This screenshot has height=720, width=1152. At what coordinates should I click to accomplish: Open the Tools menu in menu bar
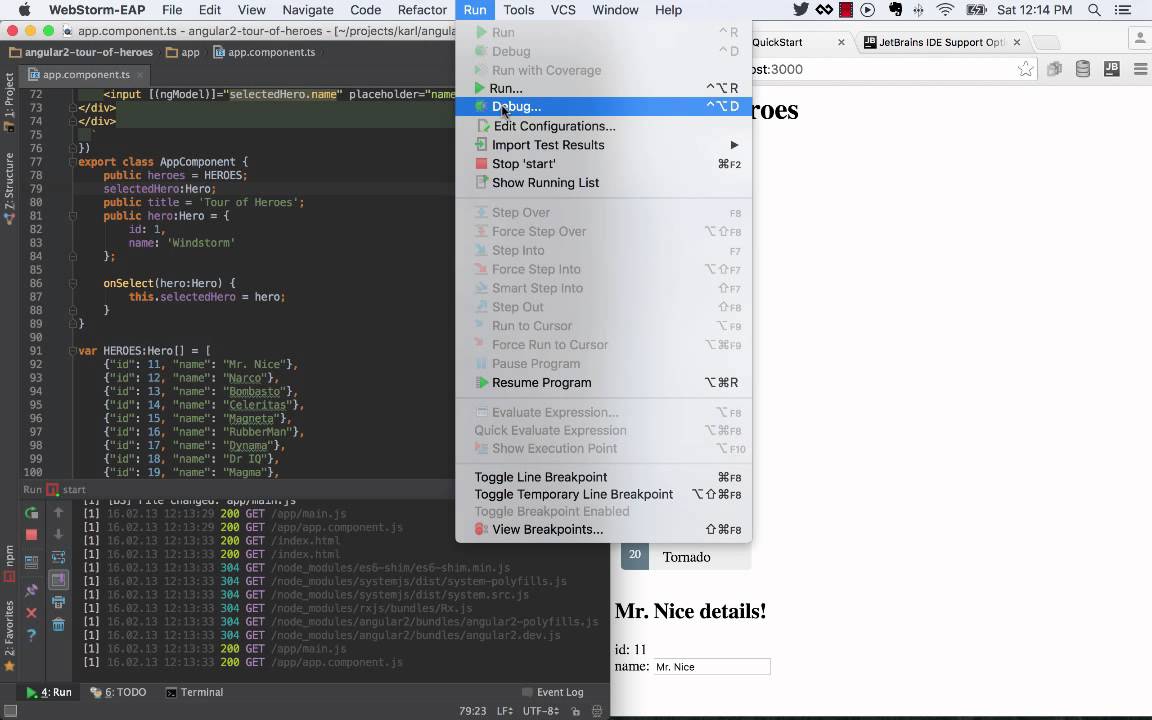coord(519,10)
